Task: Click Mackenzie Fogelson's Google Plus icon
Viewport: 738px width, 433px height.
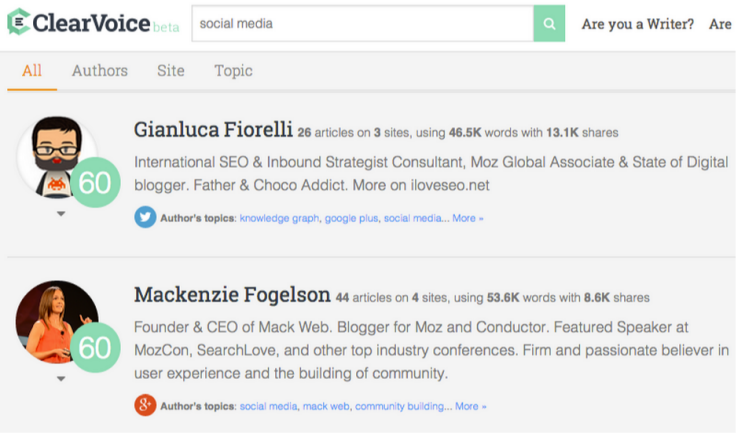Action: click(x=145, y=405)
